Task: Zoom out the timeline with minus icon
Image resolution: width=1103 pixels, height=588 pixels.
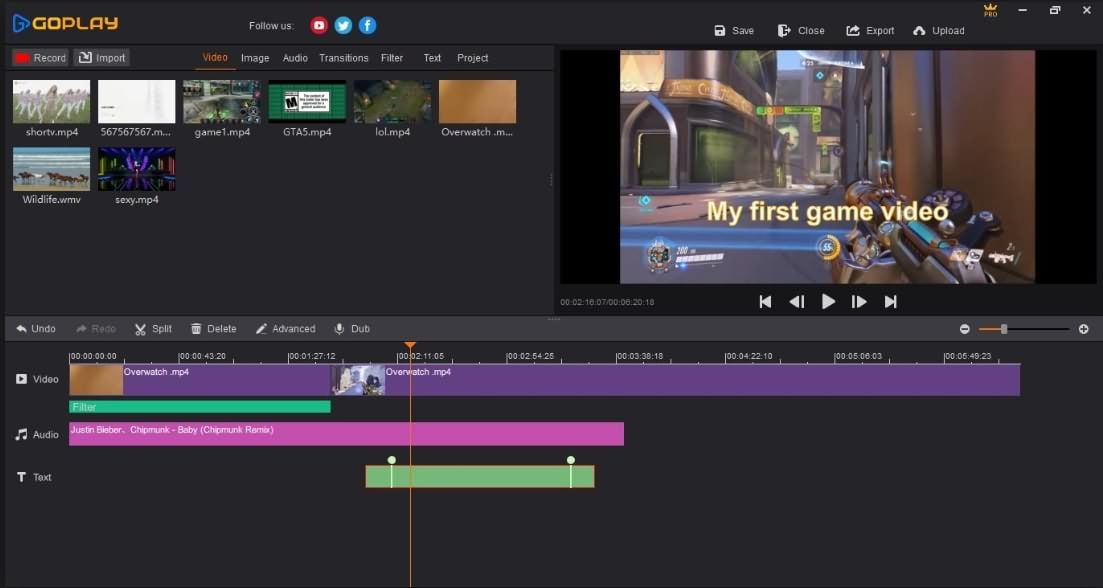Action: [x=964, y=329]
